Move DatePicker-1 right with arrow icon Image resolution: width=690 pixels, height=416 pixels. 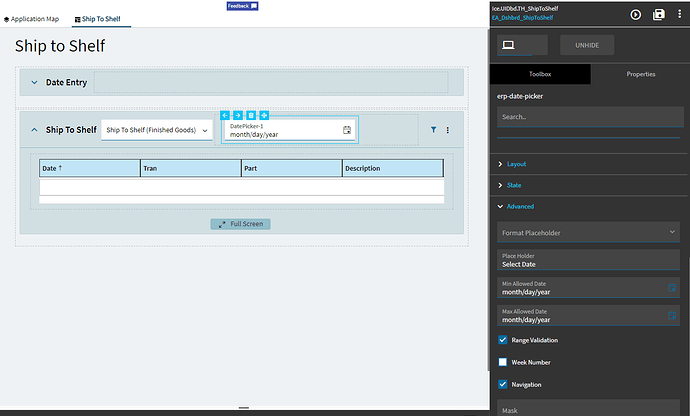tap(238, 115)
